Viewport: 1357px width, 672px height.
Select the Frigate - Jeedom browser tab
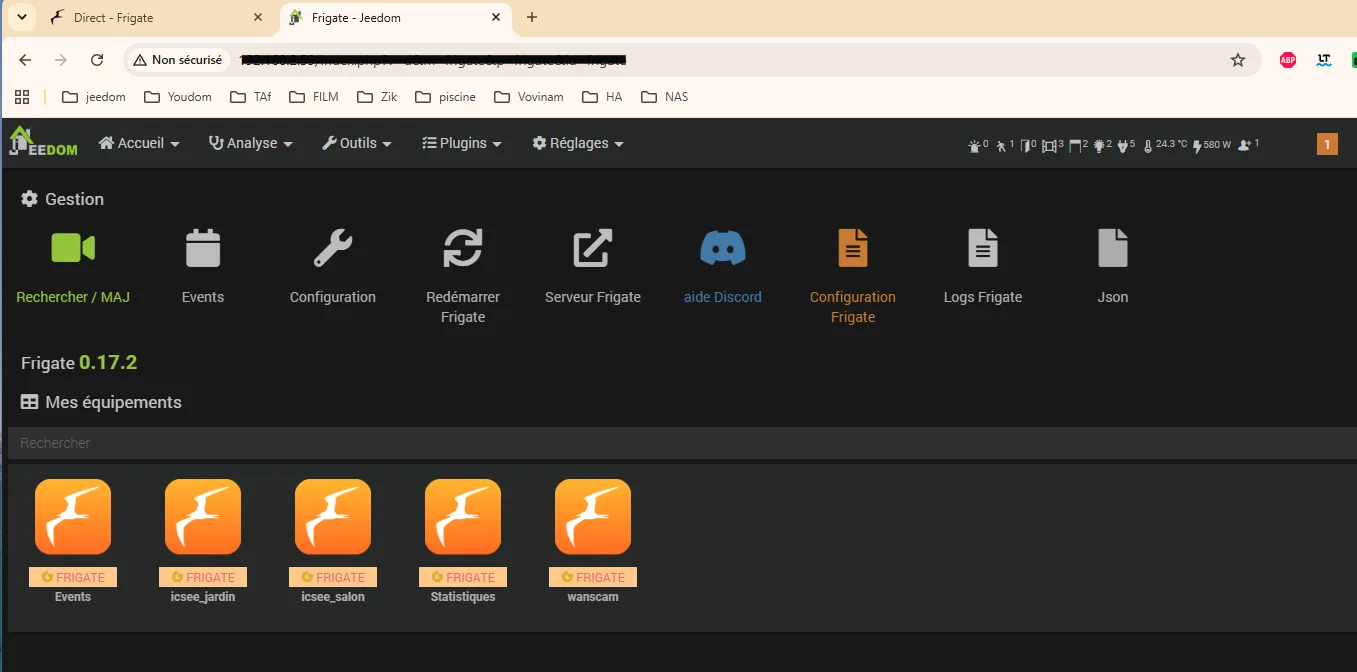tap(395, 18)
